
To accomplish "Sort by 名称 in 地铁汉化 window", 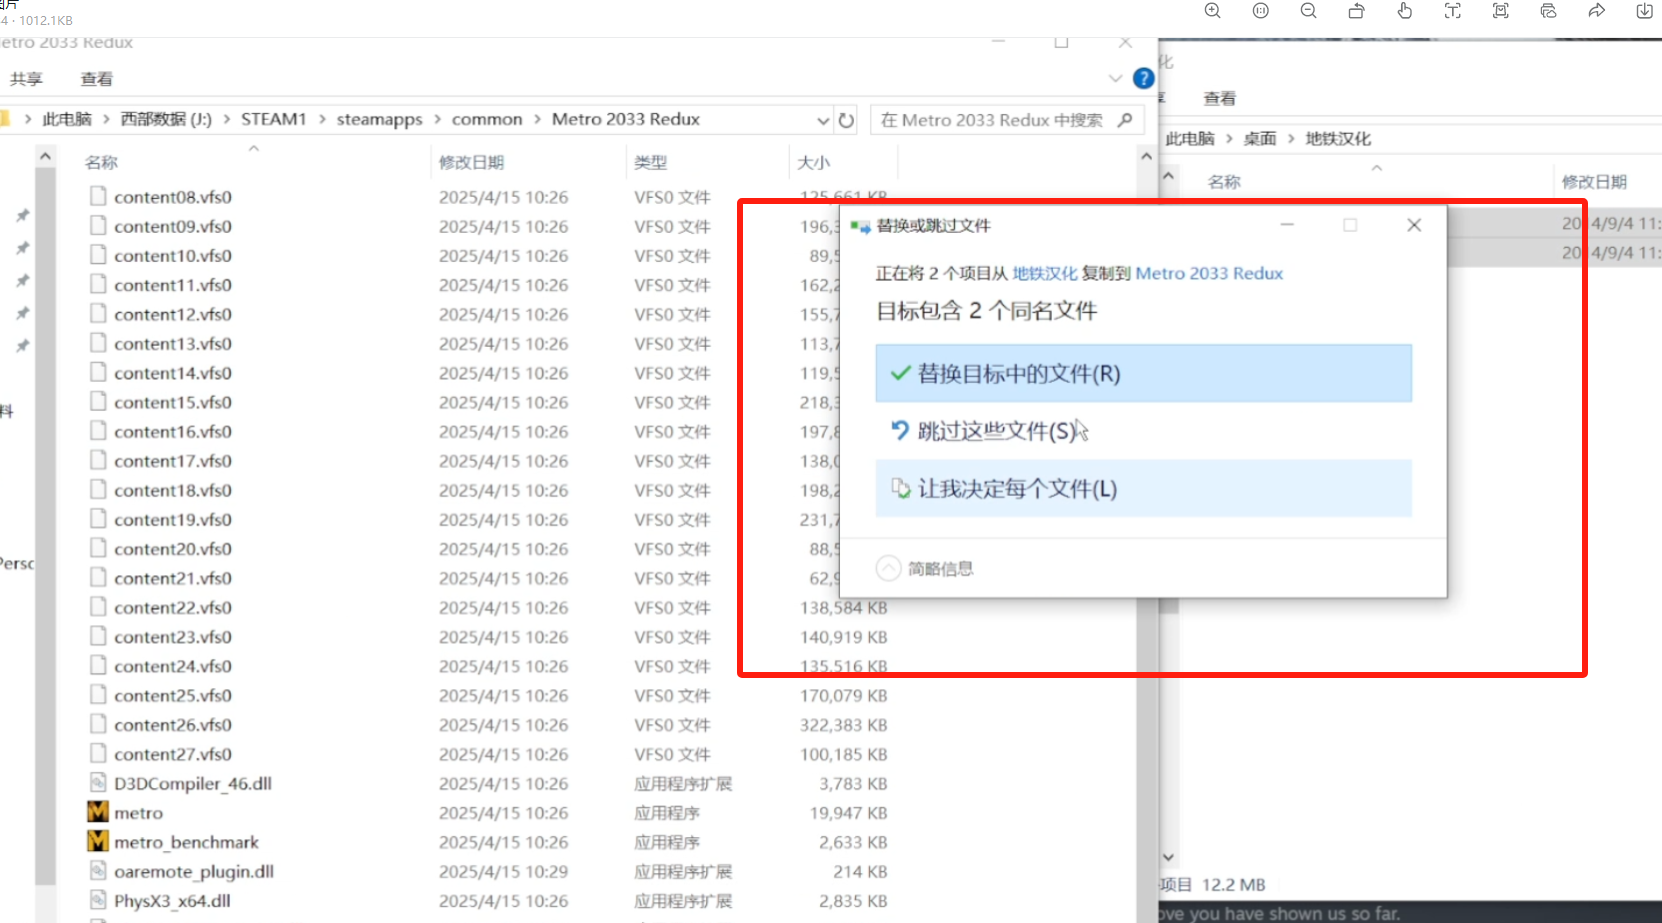I will (x=1224, y=182).
